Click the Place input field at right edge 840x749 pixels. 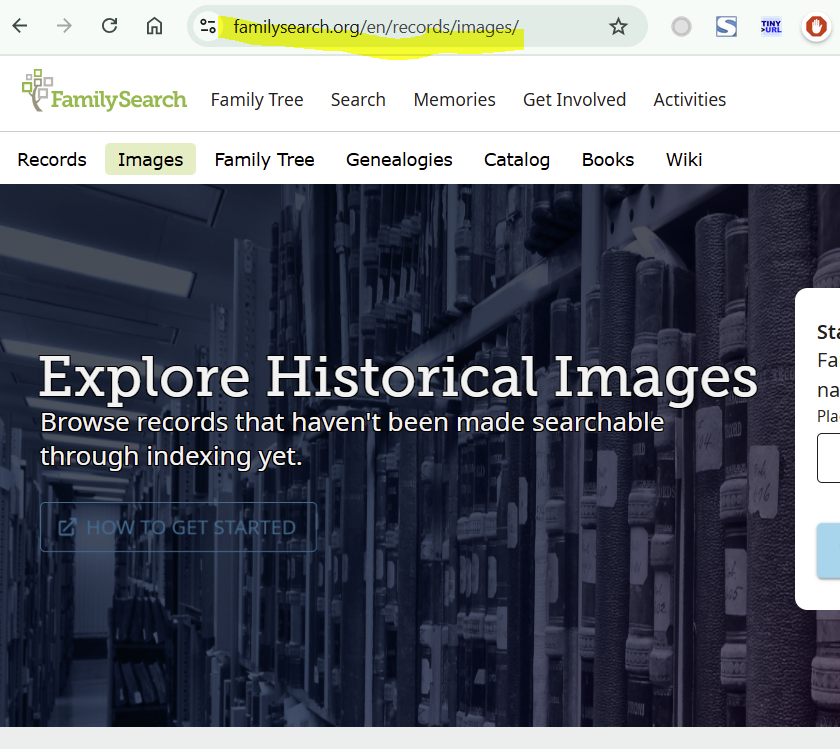828,458
